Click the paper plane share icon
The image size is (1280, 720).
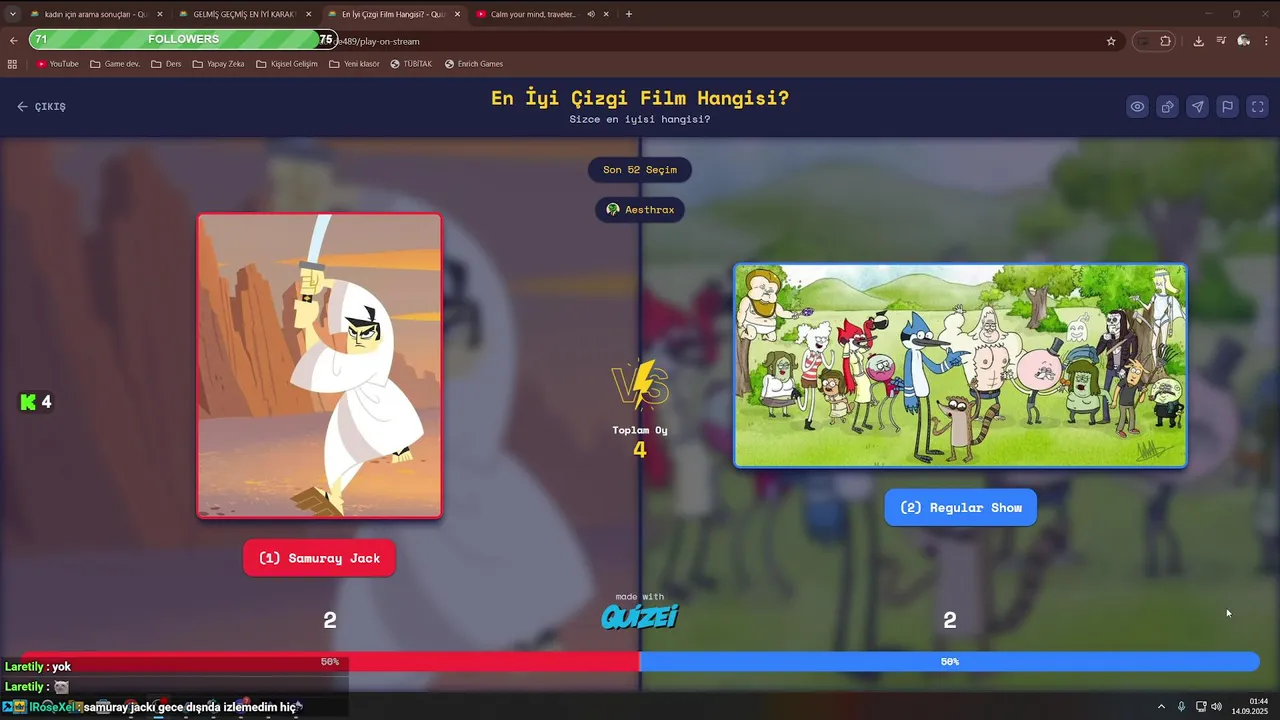(1197, 107)
